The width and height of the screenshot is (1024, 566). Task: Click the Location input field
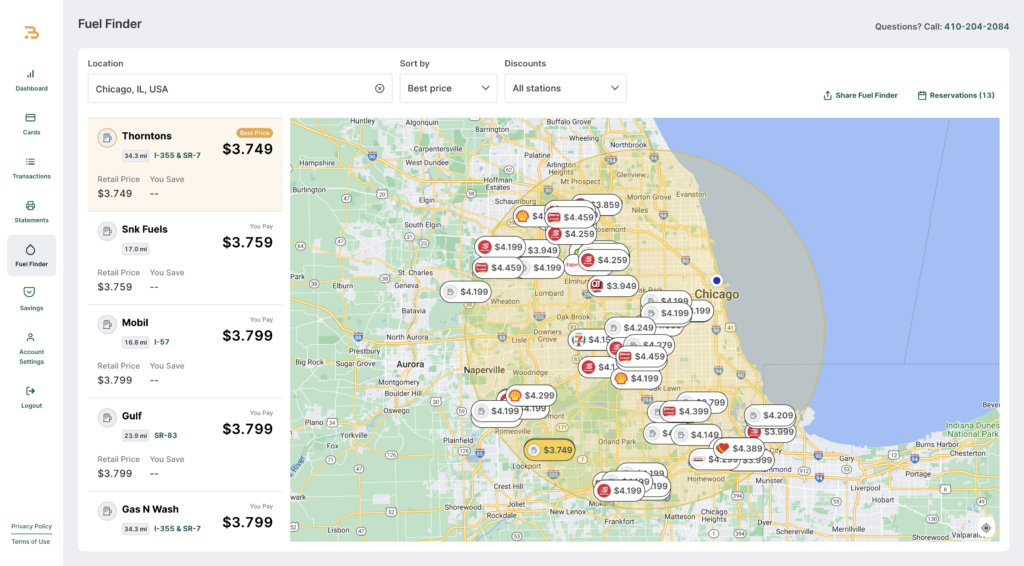240,88
